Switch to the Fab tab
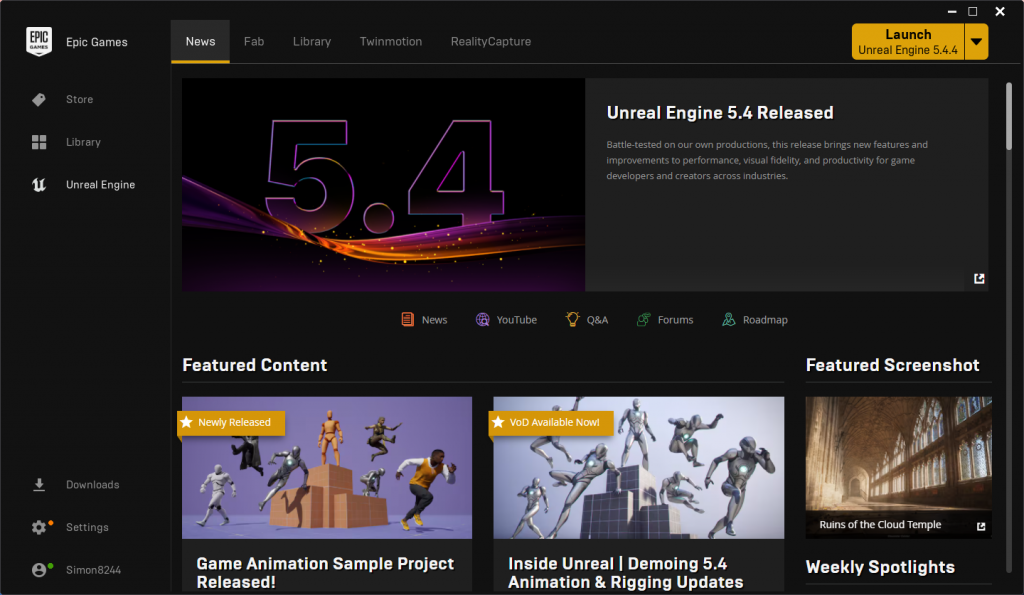 coord(254,42)
